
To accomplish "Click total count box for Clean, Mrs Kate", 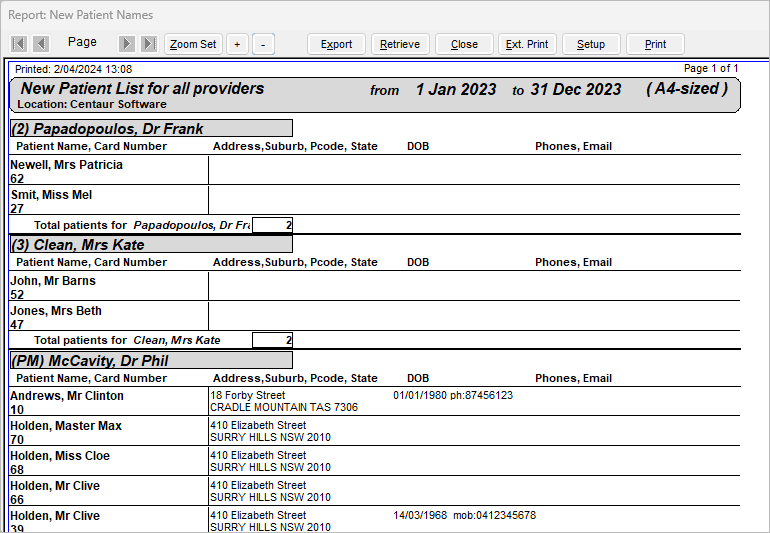I will (273, 340).
